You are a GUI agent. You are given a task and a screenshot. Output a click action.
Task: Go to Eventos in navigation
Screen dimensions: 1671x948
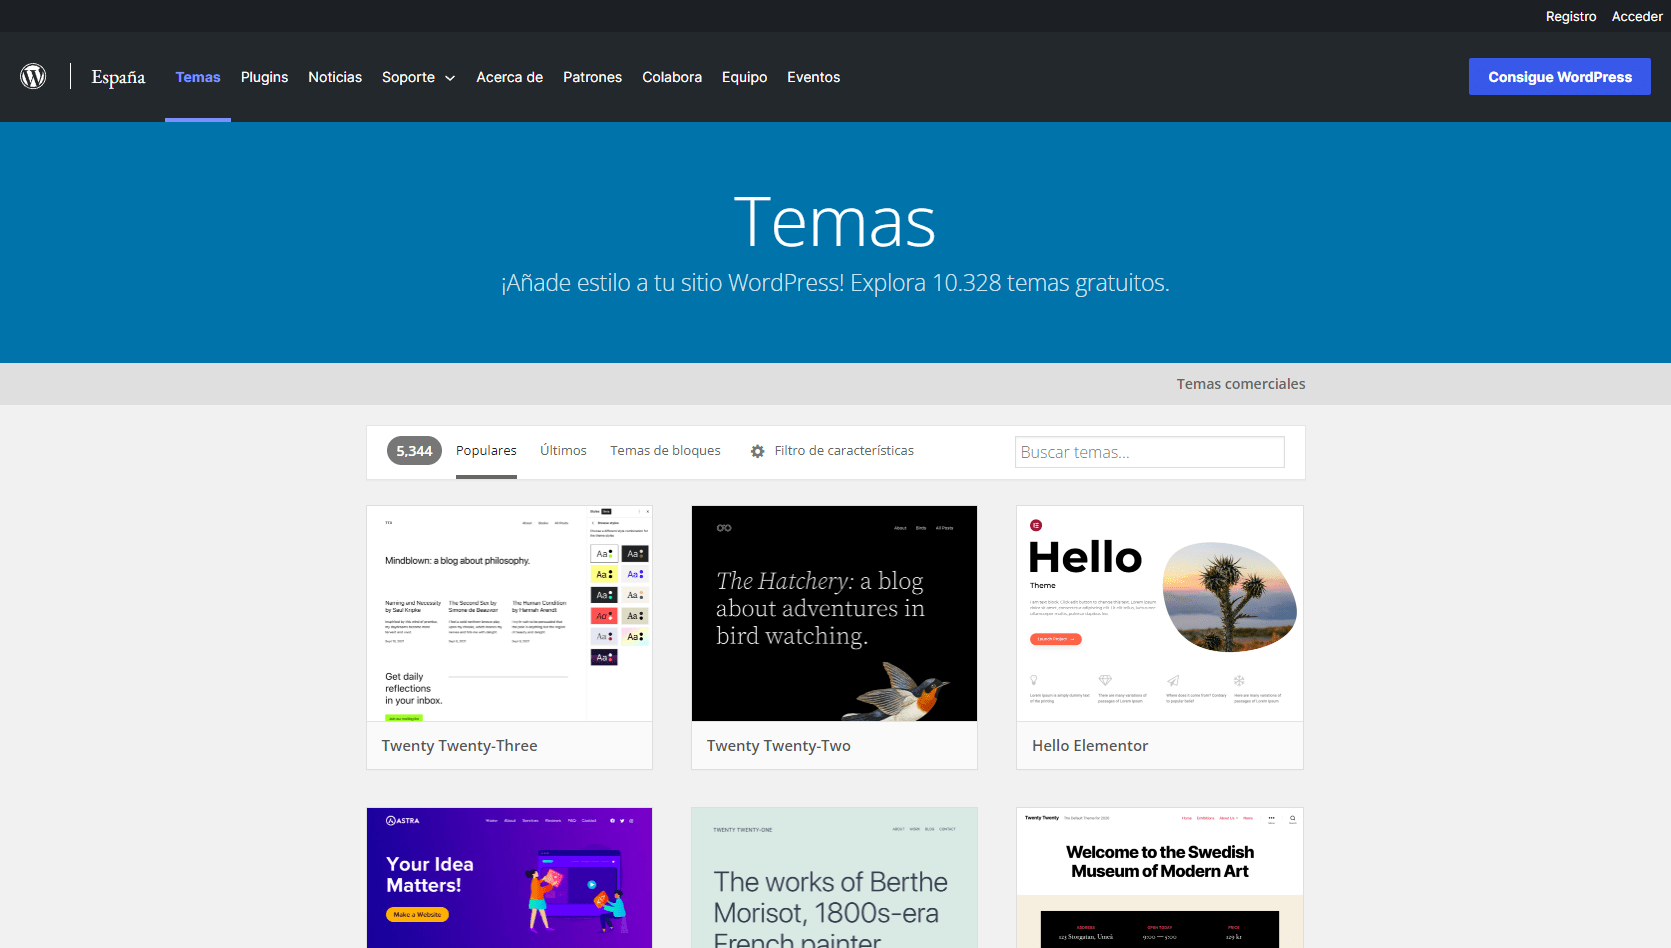(x=813, y=77)
